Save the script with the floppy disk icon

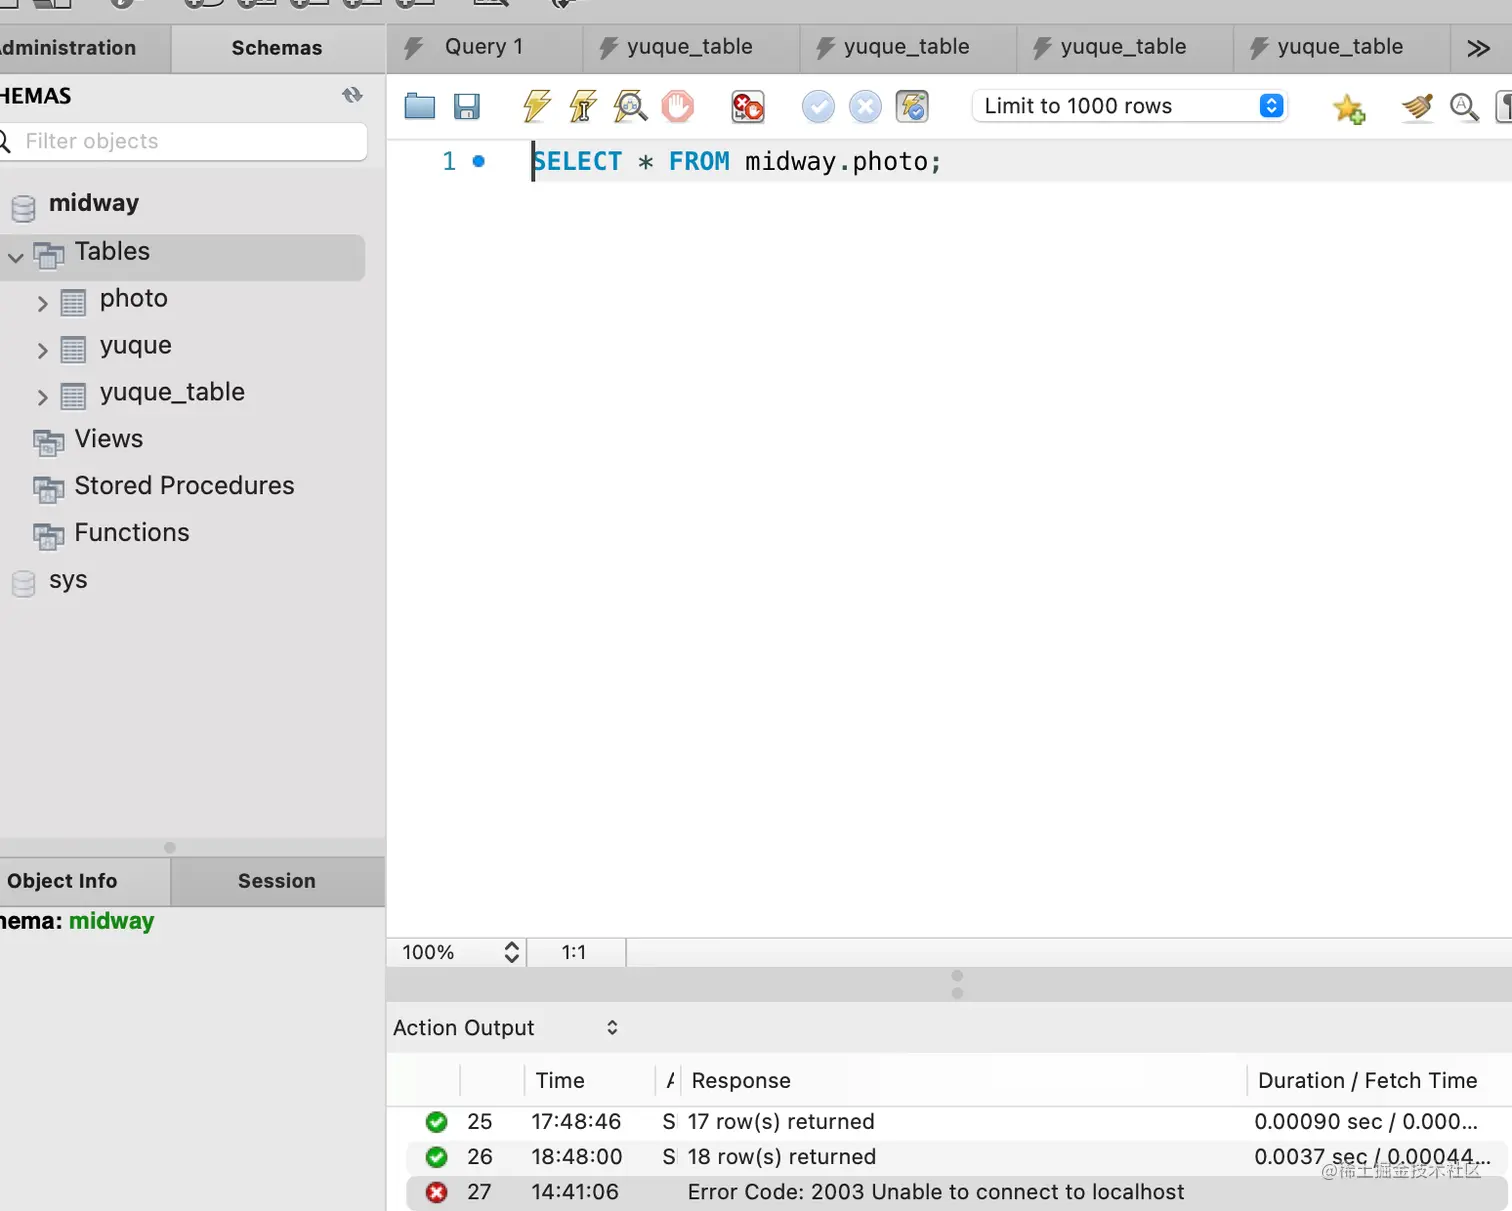(467, 106)
